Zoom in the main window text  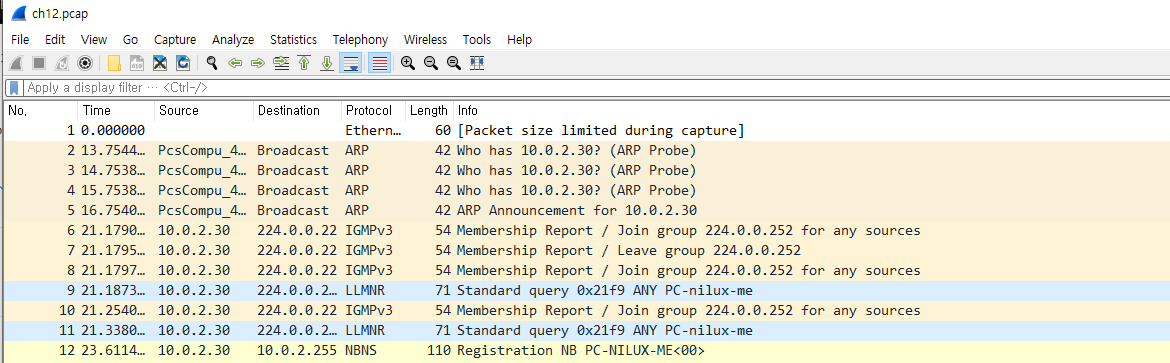coord(407,63)
